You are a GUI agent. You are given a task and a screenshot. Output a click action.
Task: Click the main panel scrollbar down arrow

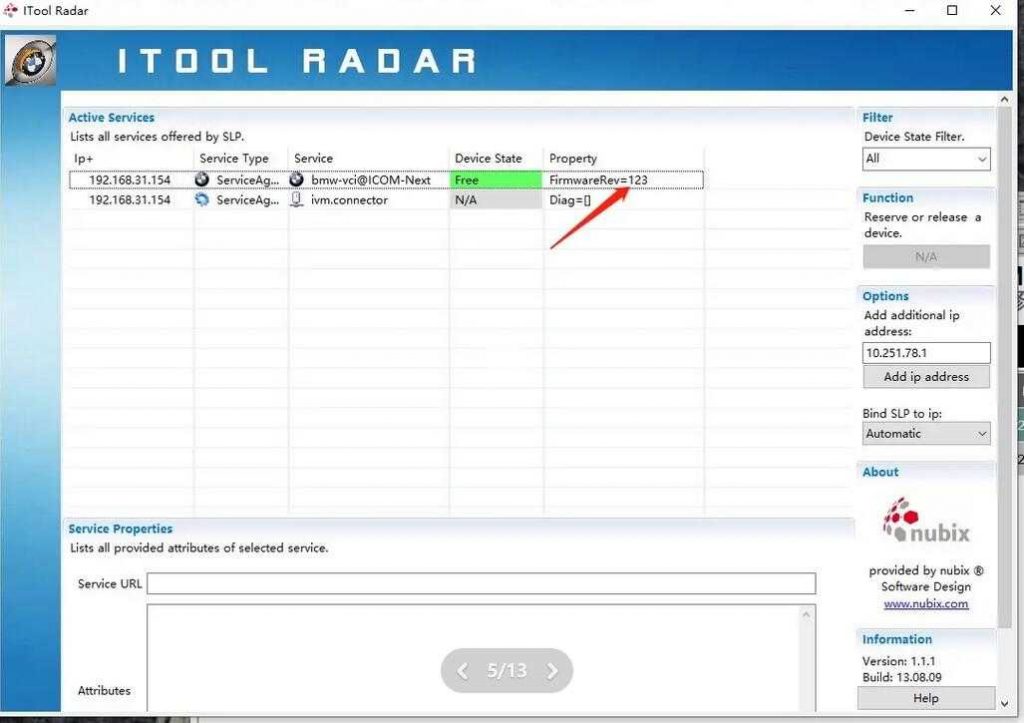(1004, 704)
